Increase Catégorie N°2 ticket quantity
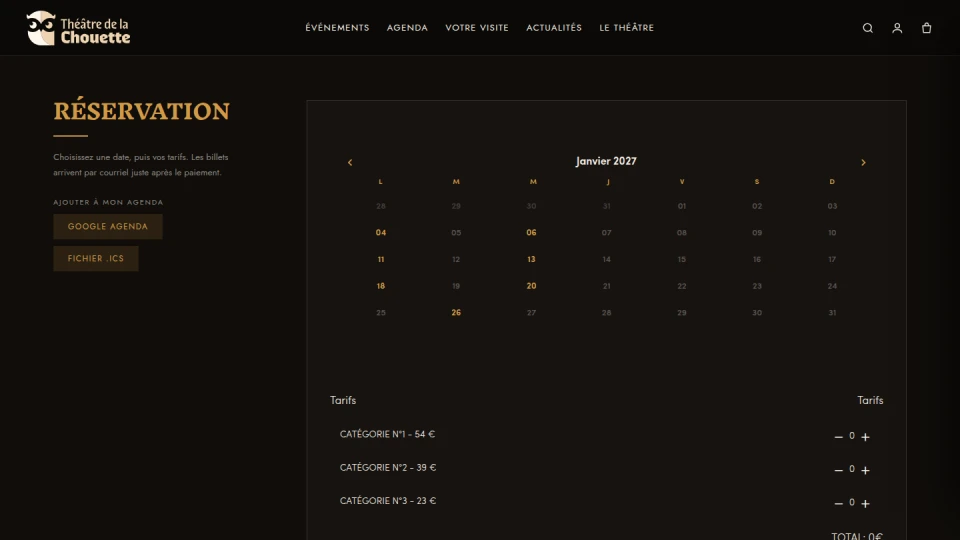 point(865,470)
